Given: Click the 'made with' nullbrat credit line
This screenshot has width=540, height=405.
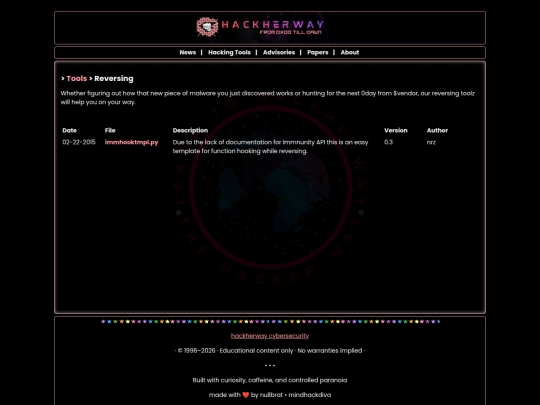Looking at the screenshot, I should point(270,395).
